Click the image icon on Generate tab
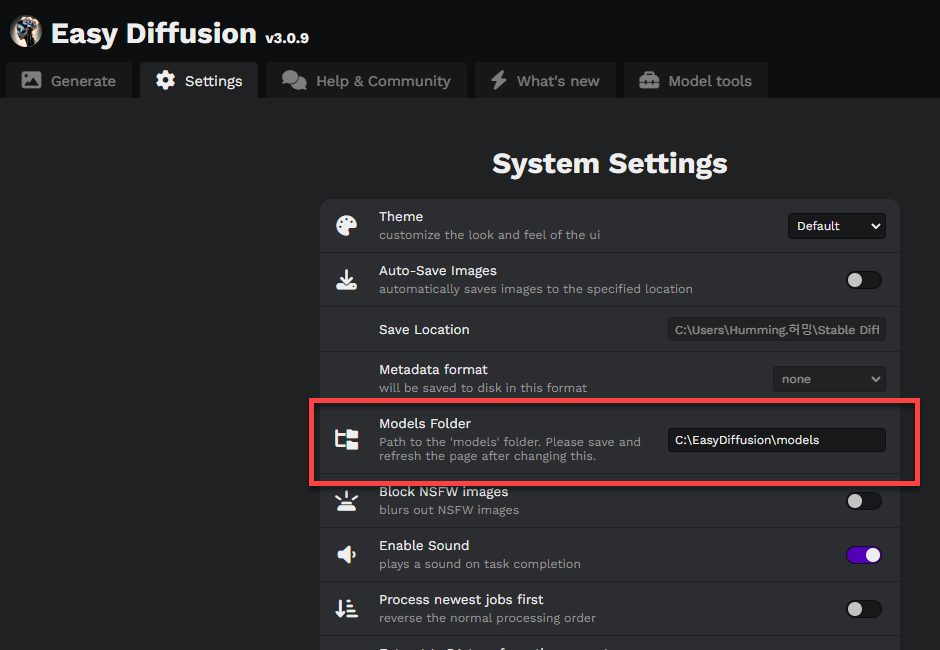The height and width of the screenshot is (650, 940). click(x=31, y=80)
